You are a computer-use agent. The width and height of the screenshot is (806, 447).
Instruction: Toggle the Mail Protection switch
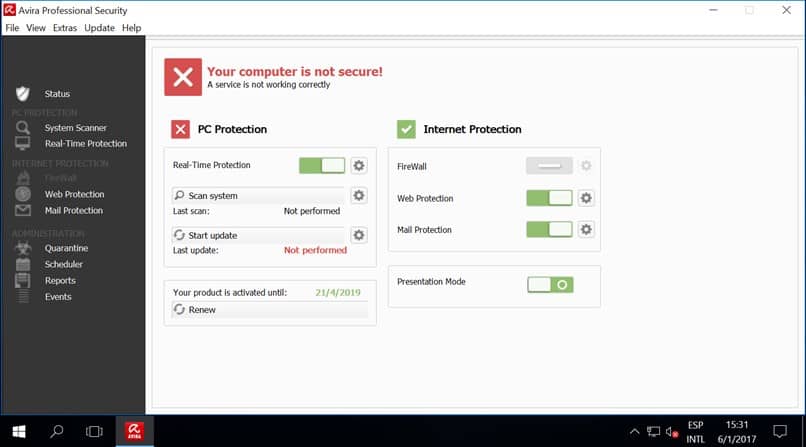(x=549, y=229)
